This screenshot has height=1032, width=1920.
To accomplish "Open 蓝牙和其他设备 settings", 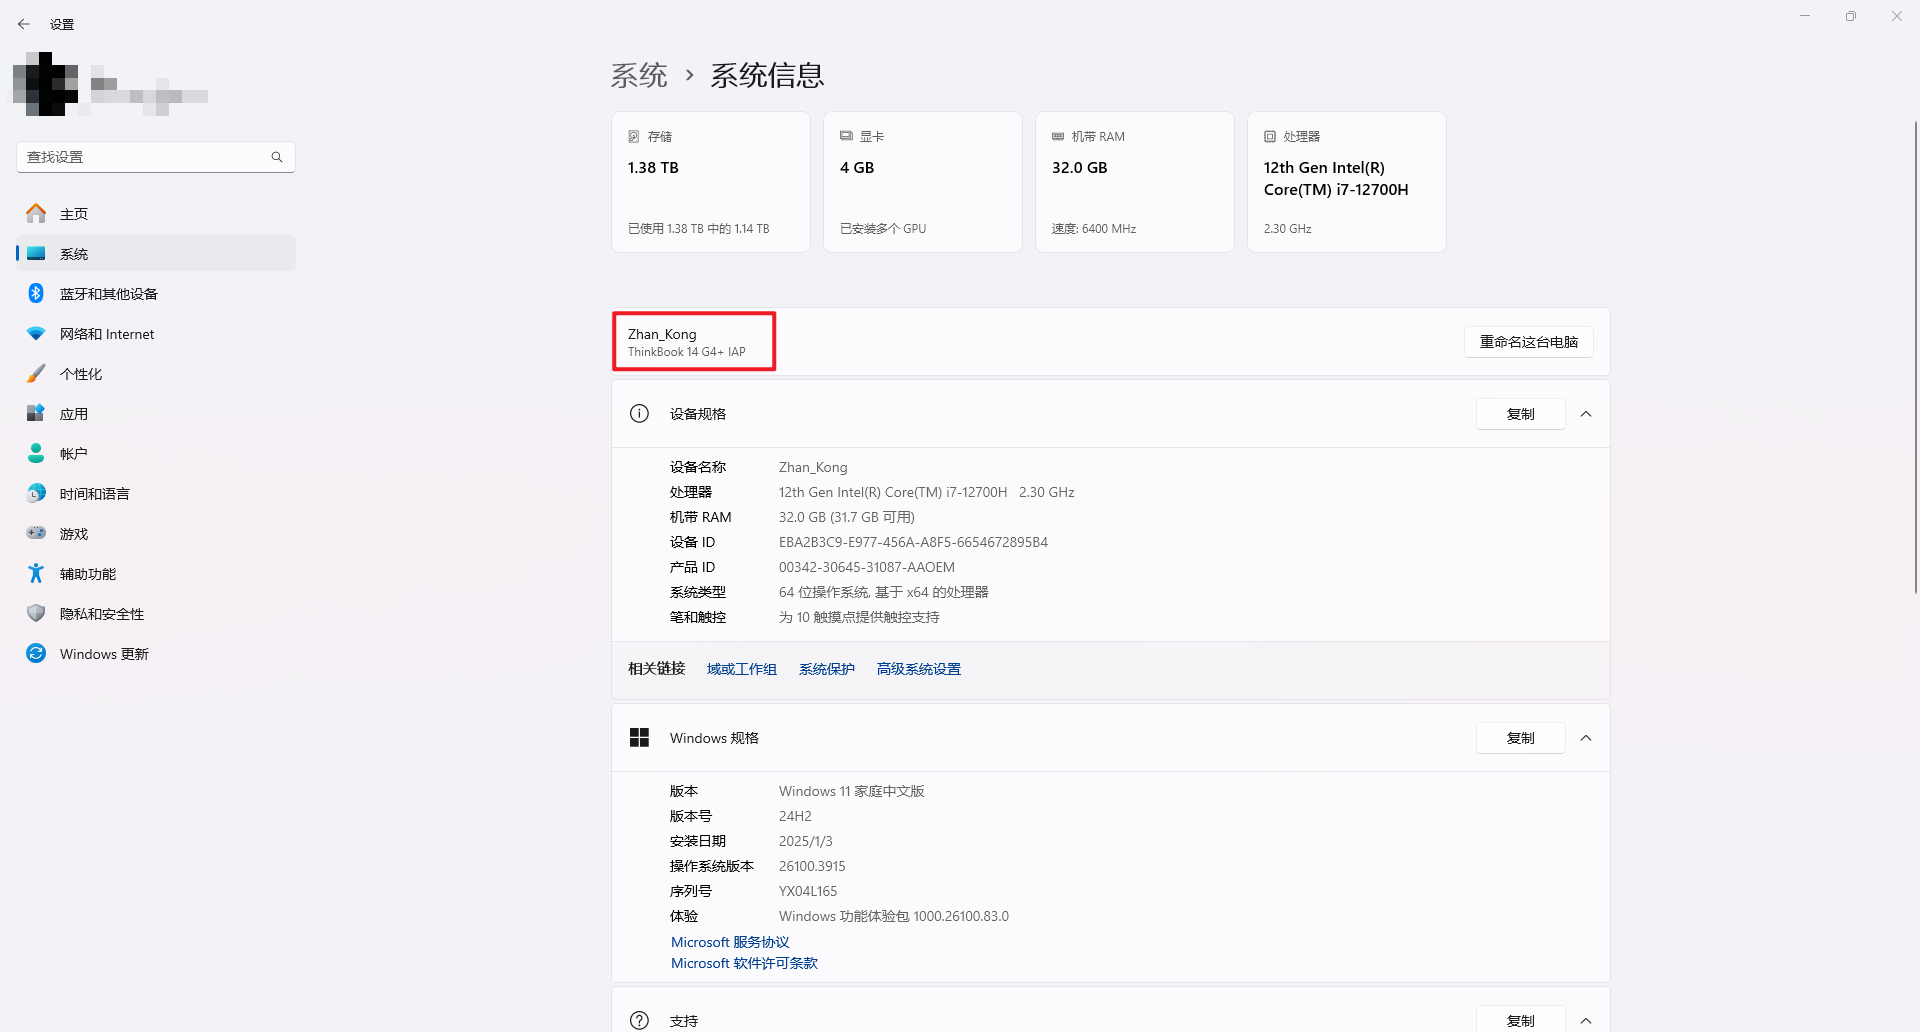I will click(156, 294).
